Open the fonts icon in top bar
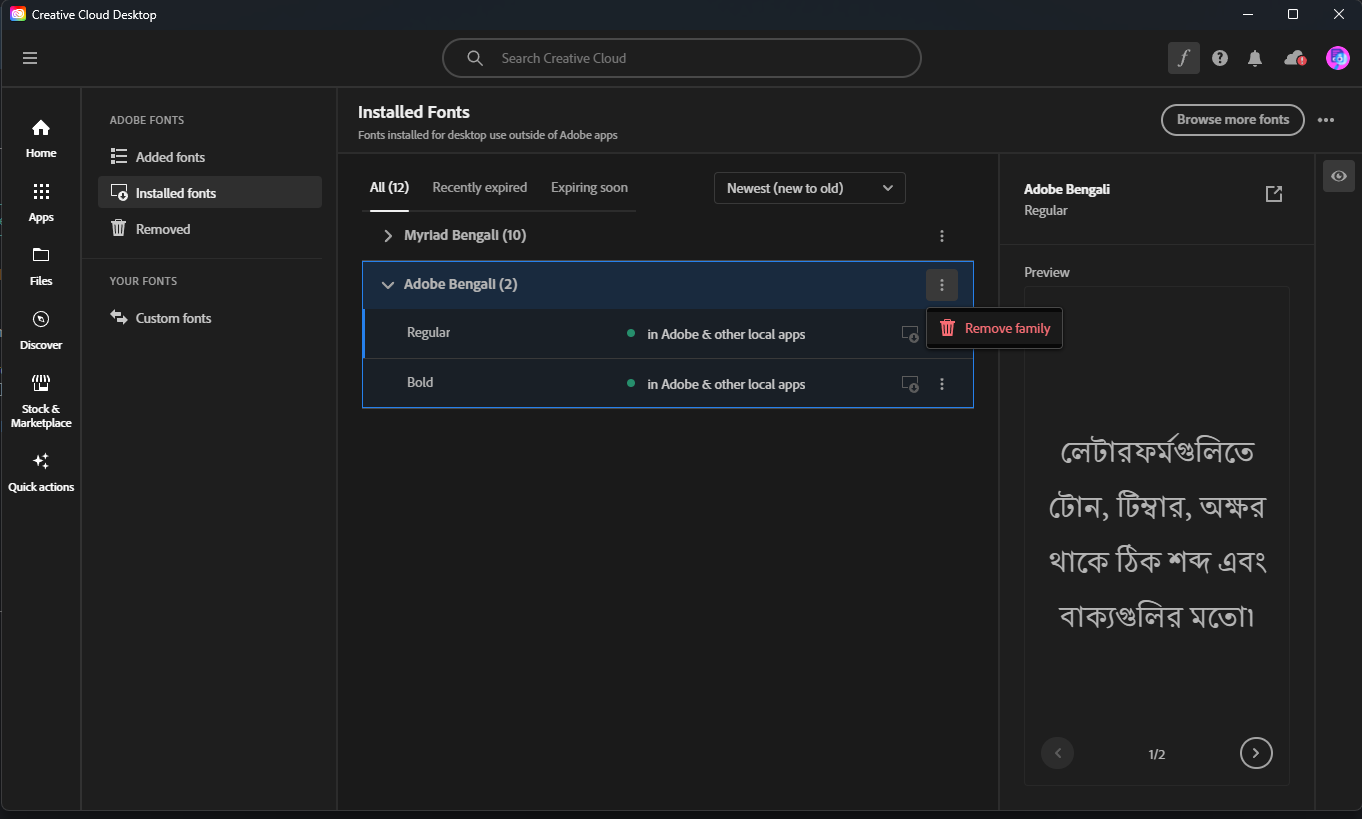 point(1184,58)
